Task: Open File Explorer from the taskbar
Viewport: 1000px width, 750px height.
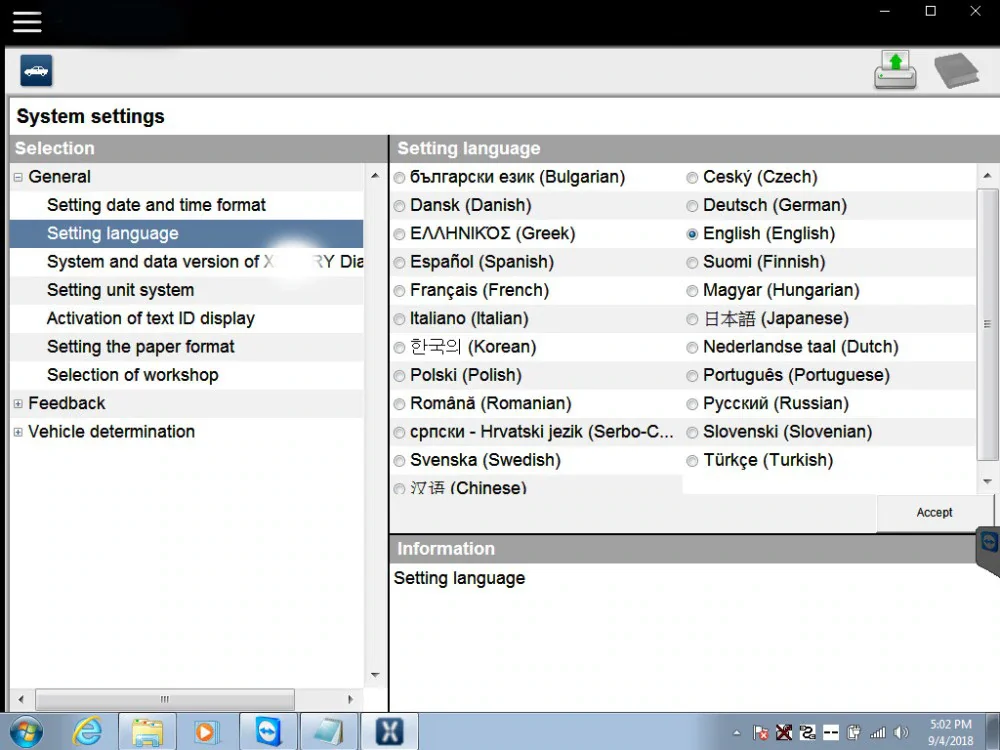Action: (x=147, y=732)
